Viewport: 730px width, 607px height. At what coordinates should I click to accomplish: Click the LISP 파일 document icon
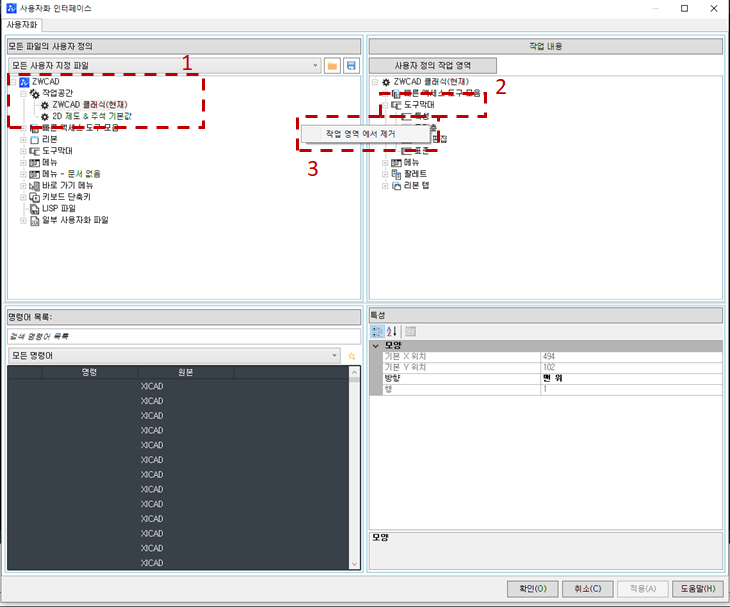pyautogui.click(x=34, y=209)
